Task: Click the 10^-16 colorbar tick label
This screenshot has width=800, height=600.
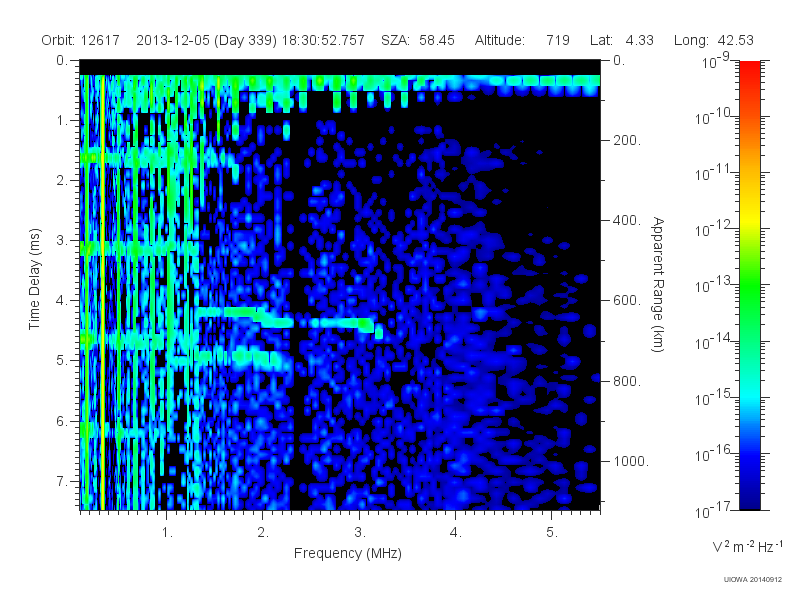Action: tap(714, 454)
